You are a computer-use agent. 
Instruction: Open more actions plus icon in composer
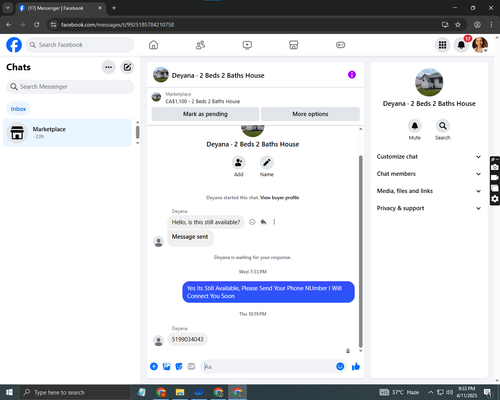pyautogui.click(x=154, y=367)
